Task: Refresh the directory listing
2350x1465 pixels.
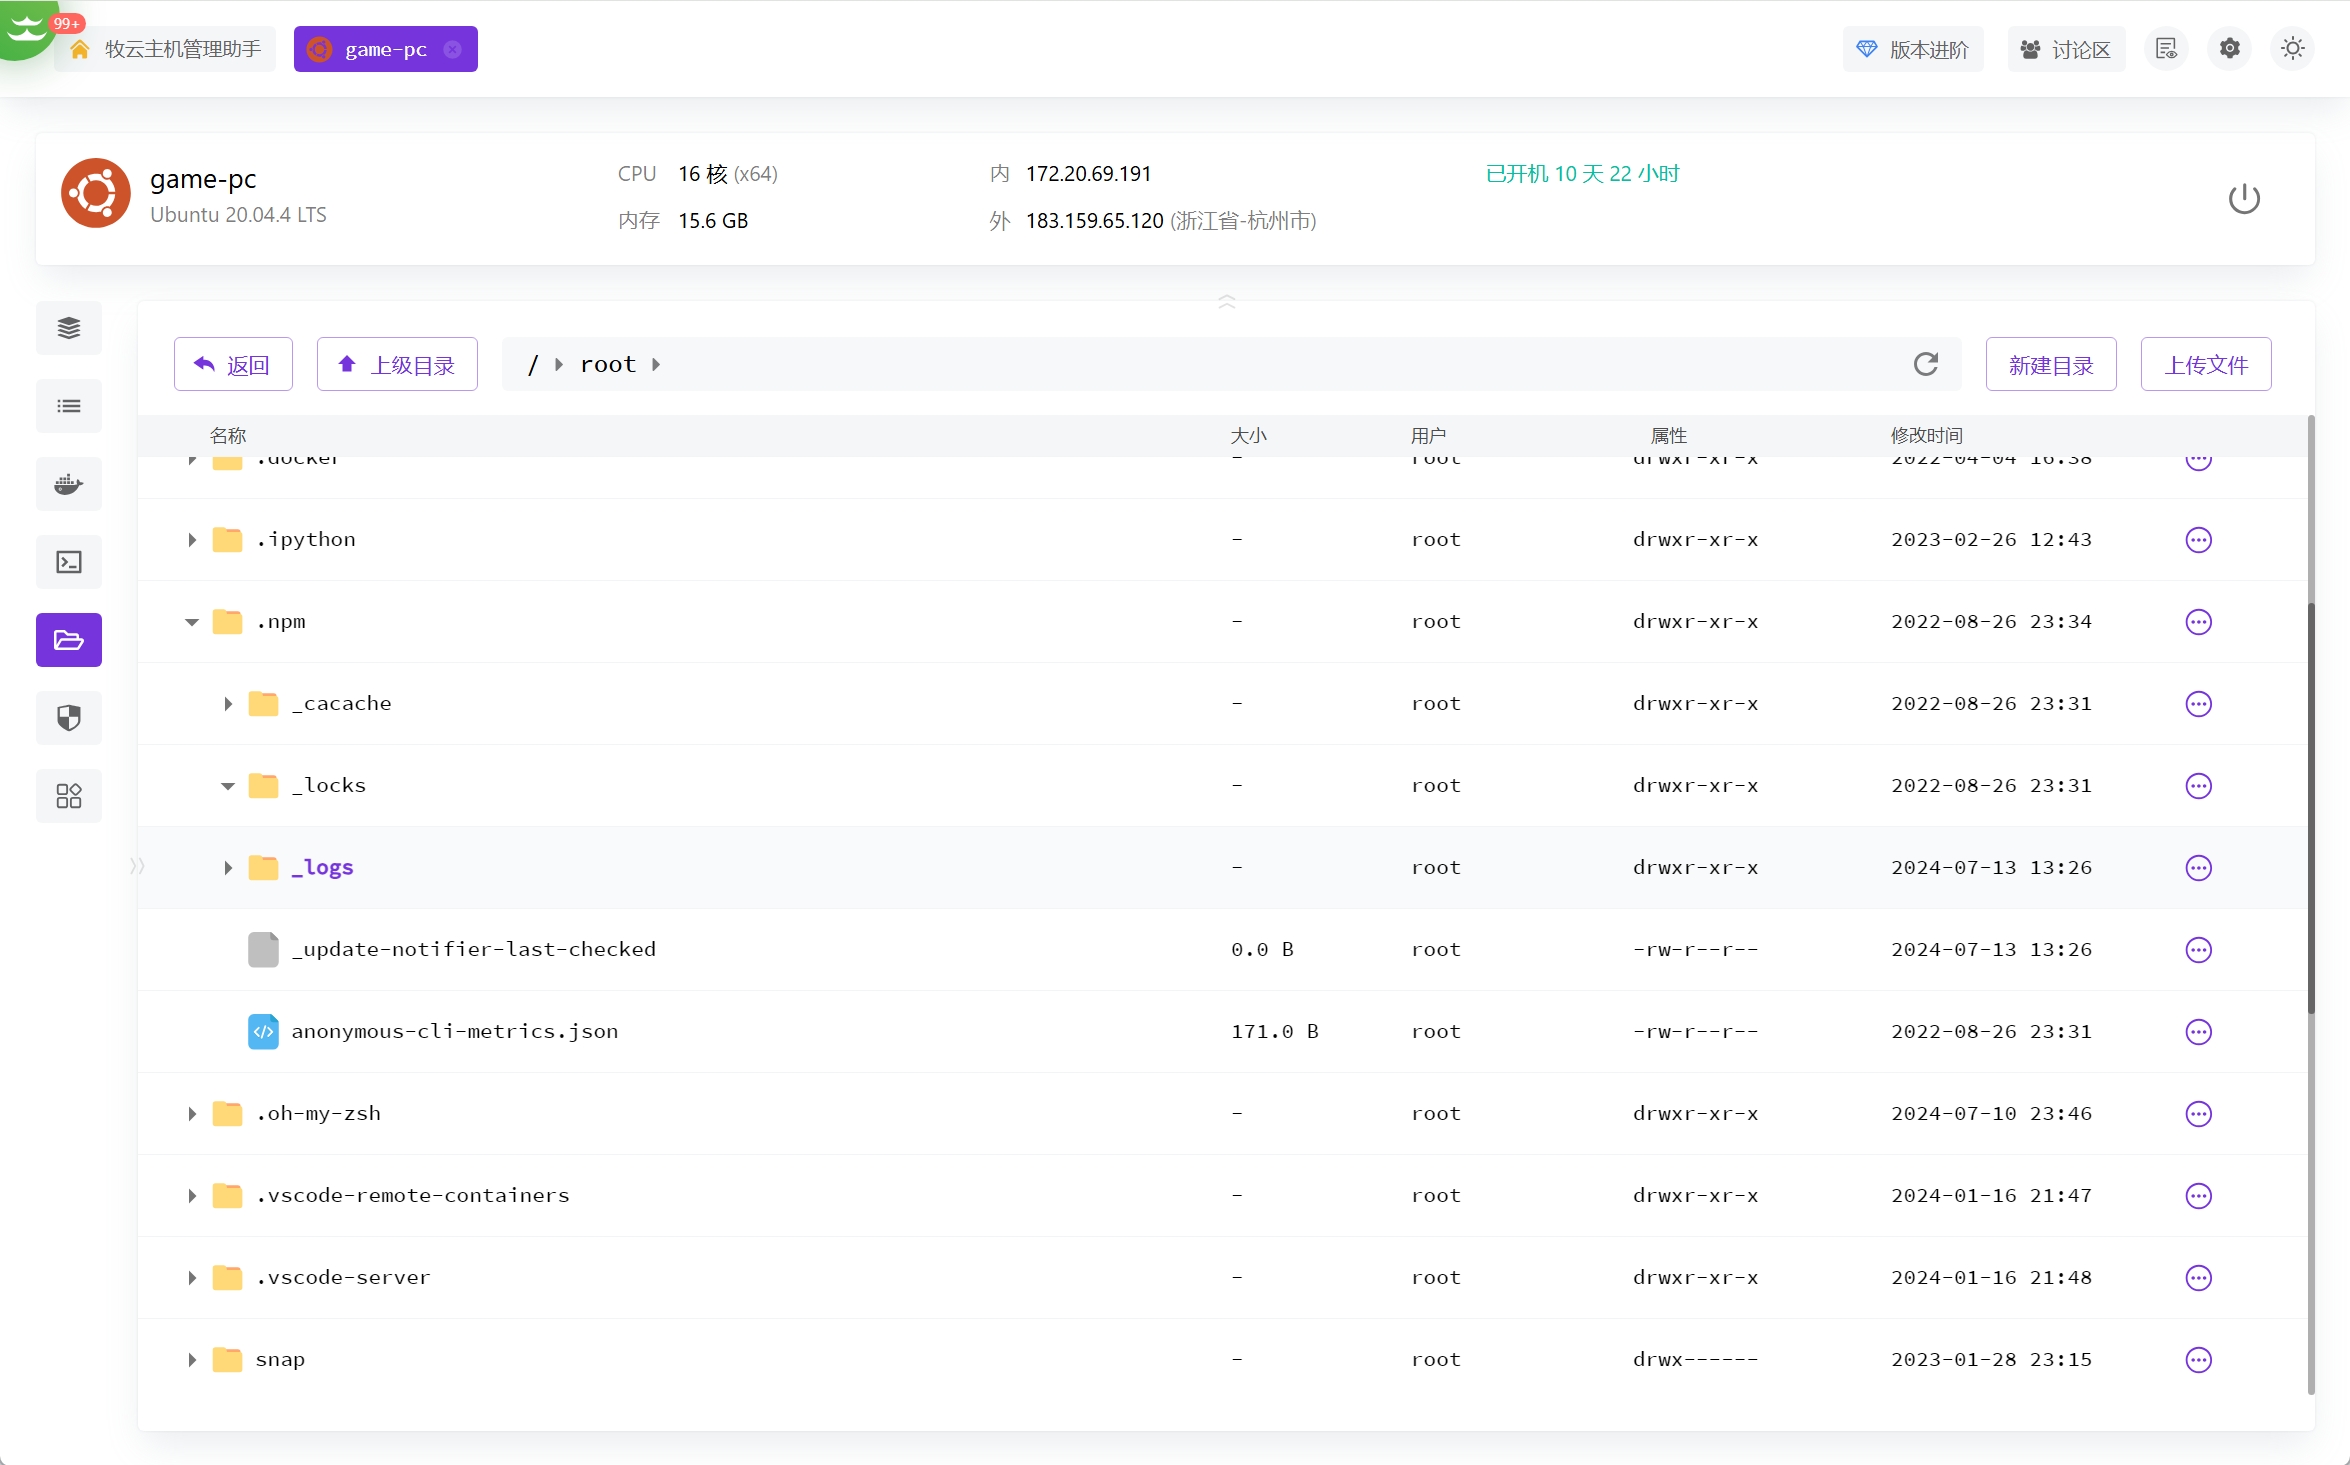Action: coord(1926,364)
